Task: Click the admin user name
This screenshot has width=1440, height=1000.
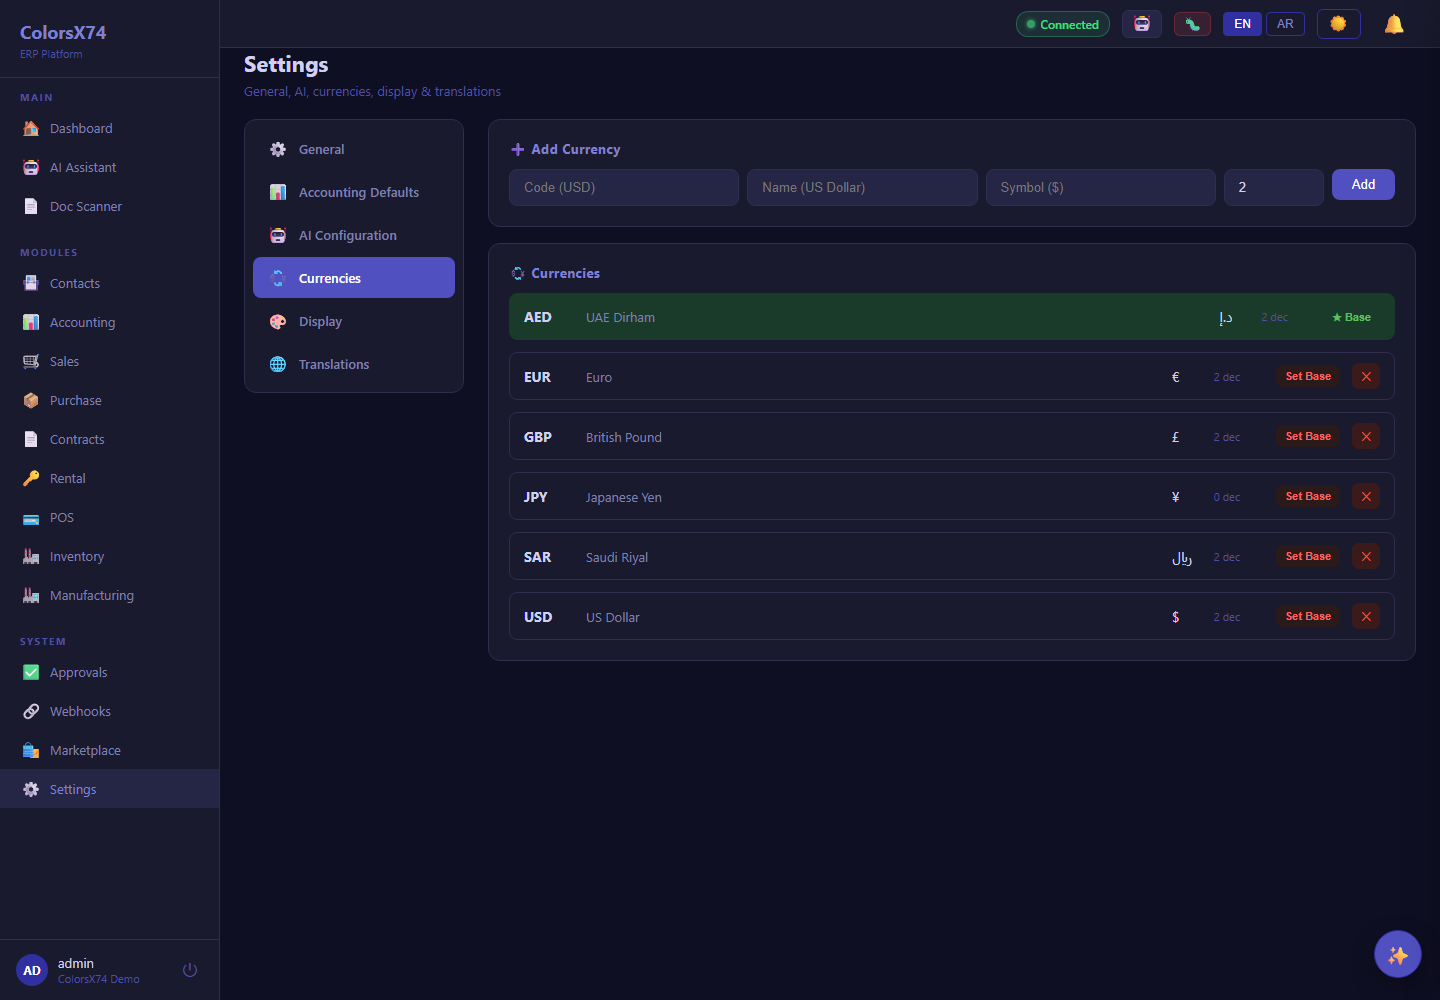Action: click(x=75, y=963)
